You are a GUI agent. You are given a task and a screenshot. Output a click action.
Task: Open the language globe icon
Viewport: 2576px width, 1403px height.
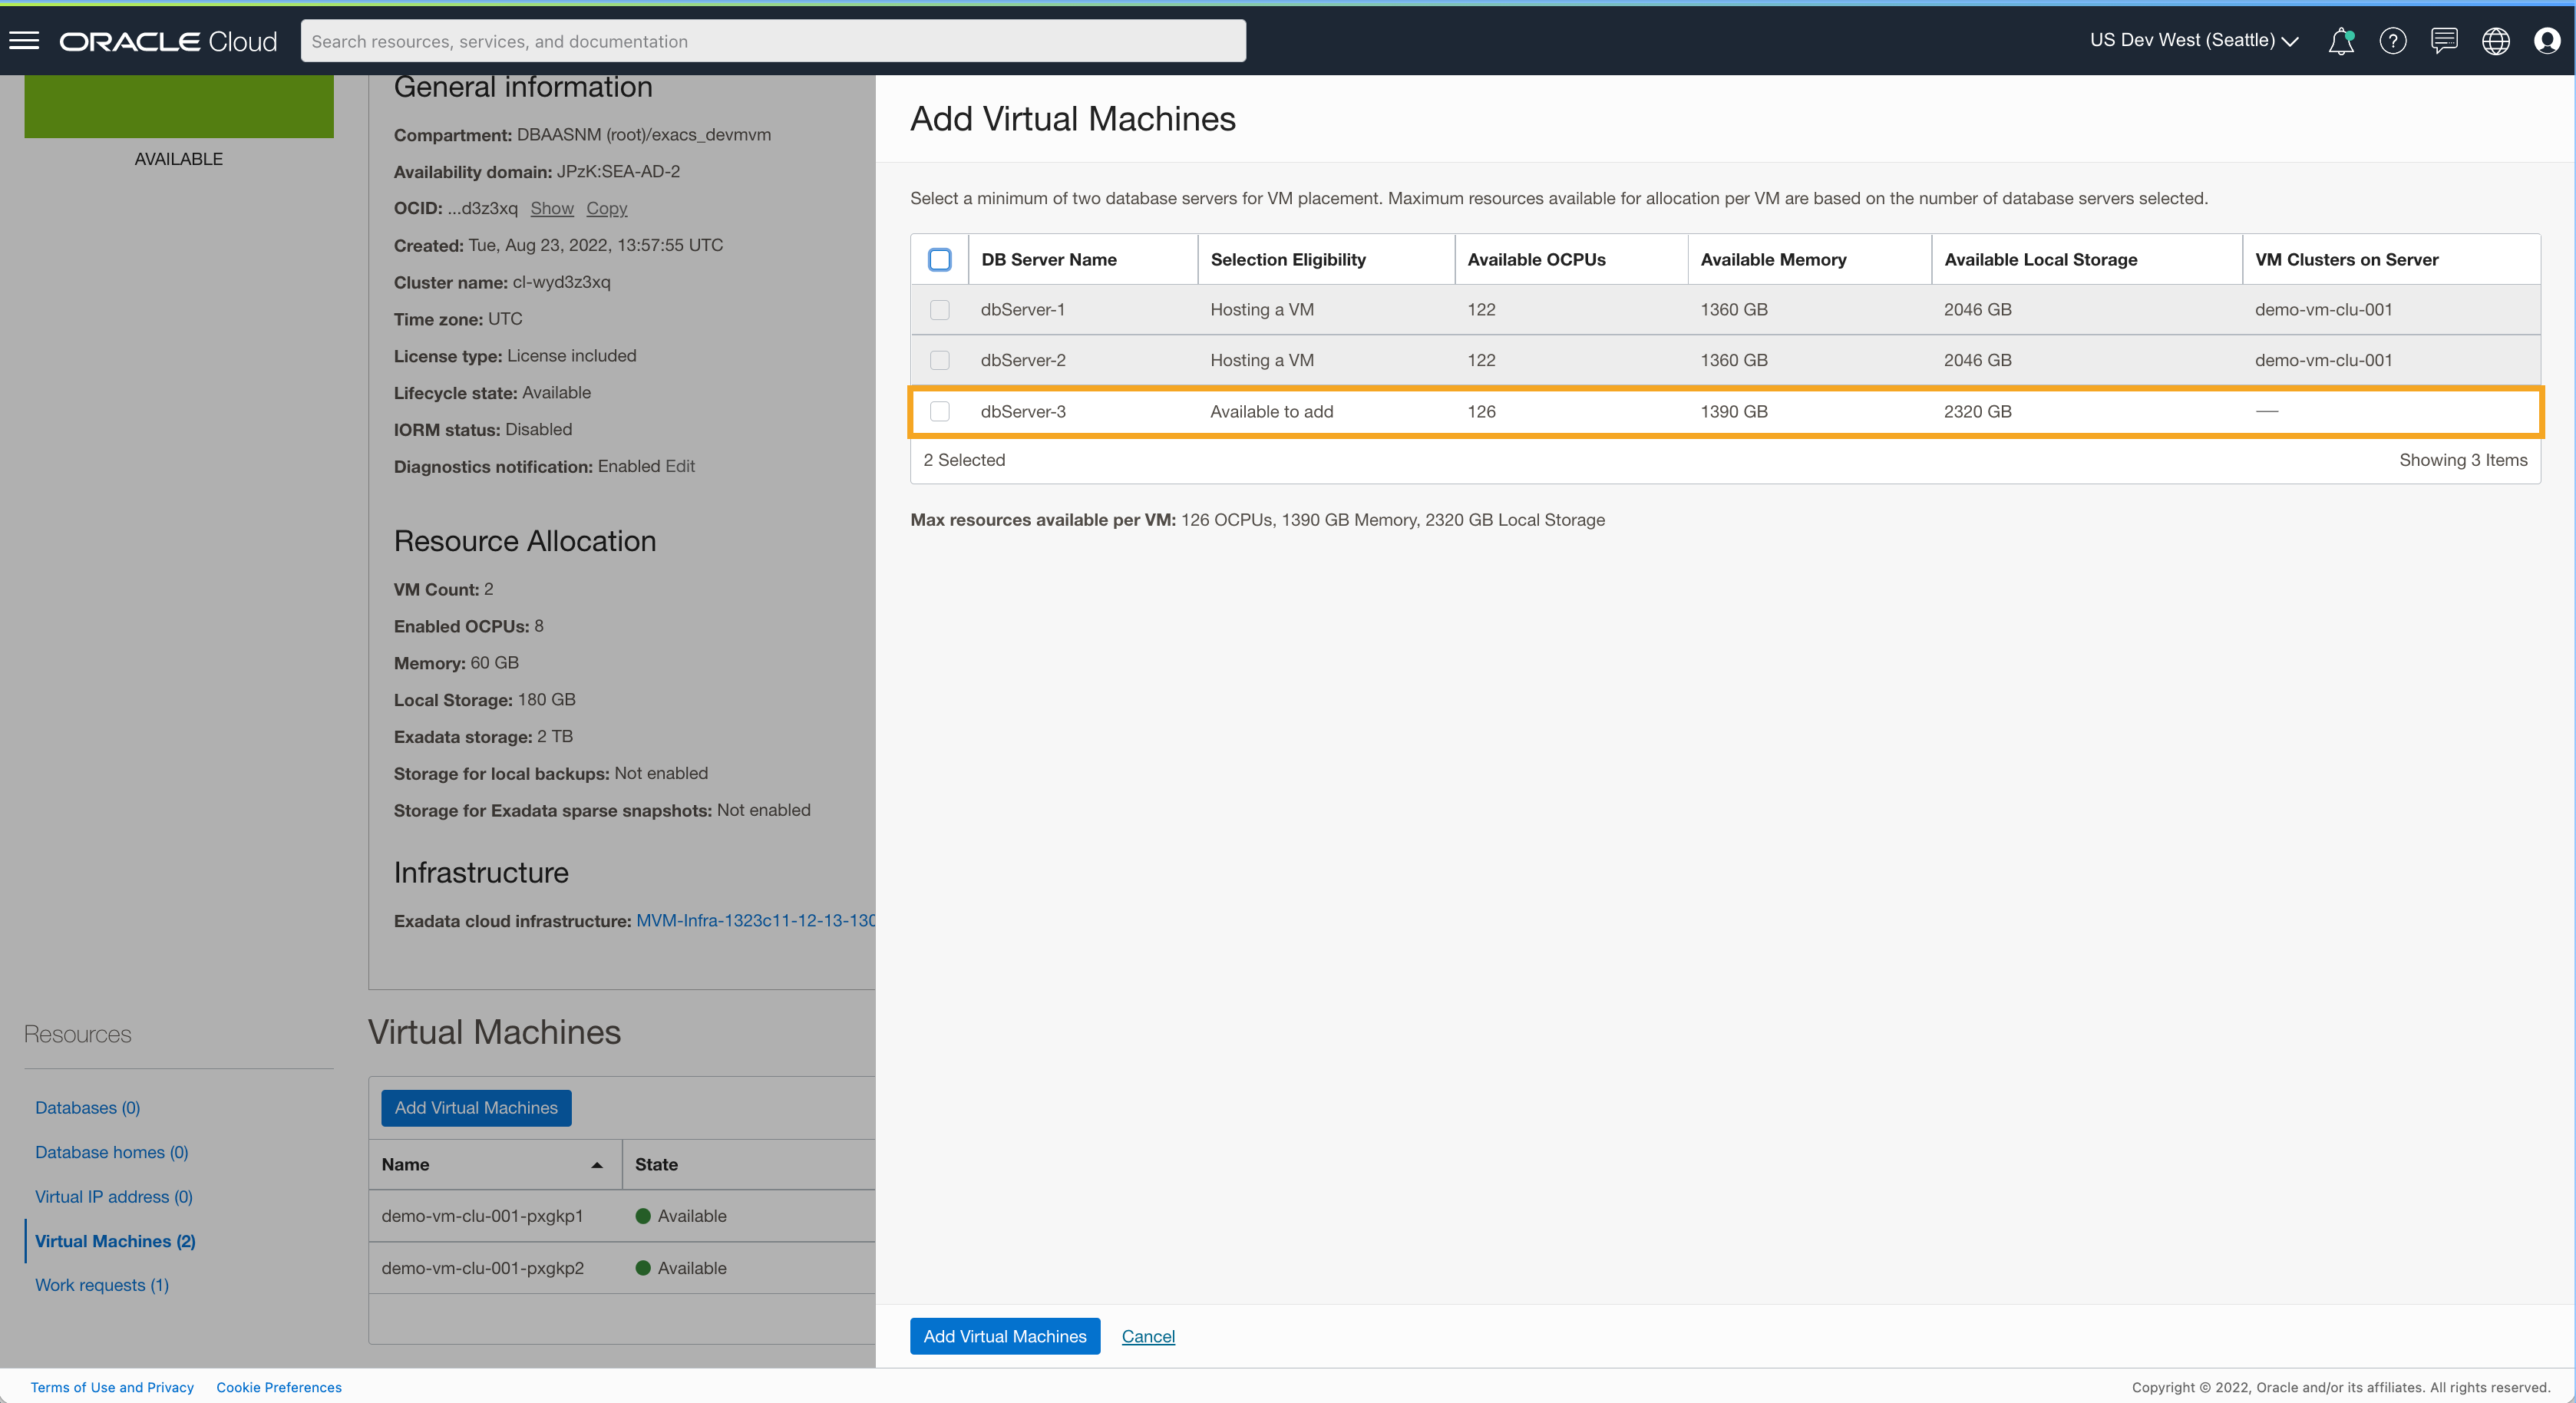tap(2495, 41)
